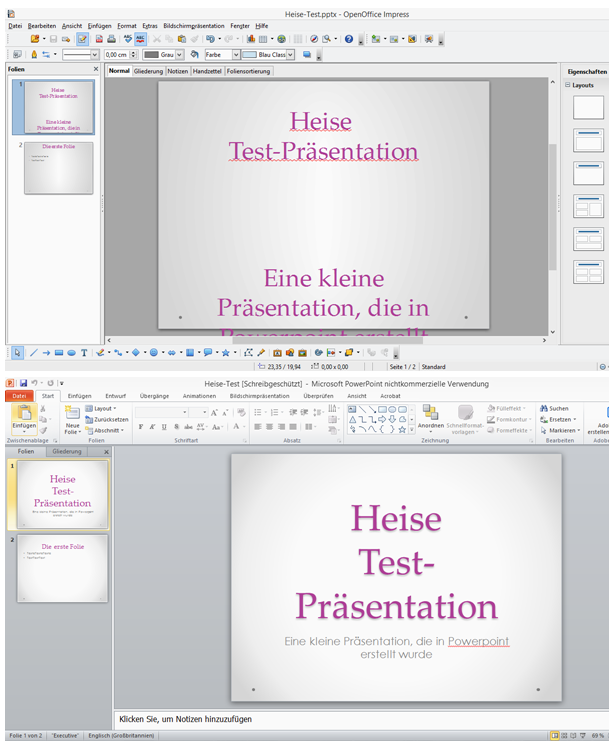
Task: Choose the stars shapes tool in Impress
Action: [226, 353]
